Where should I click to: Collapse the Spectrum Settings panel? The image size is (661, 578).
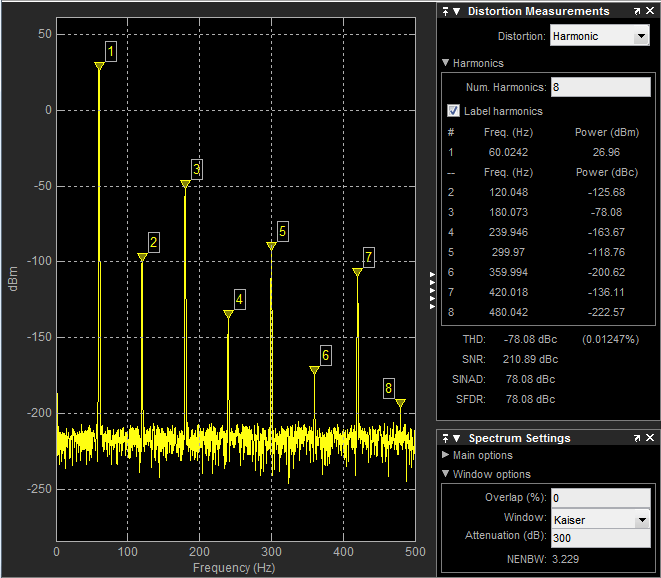pos(457,438)
